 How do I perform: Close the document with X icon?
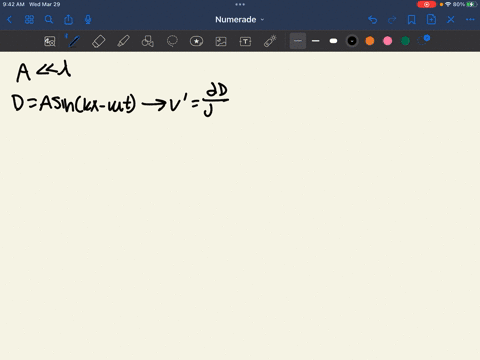[x=451, y=20]
